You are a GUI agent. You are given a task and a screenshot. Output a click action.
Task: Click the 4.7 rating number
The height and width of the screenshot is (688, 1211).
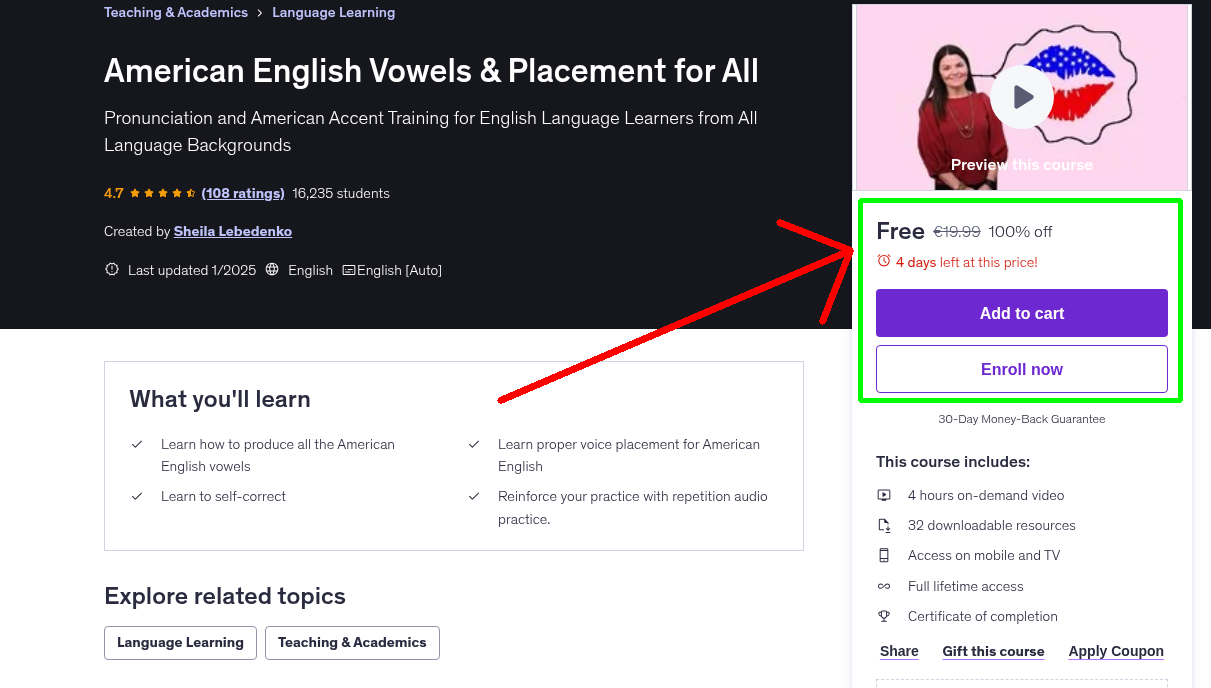pos(114,193)
